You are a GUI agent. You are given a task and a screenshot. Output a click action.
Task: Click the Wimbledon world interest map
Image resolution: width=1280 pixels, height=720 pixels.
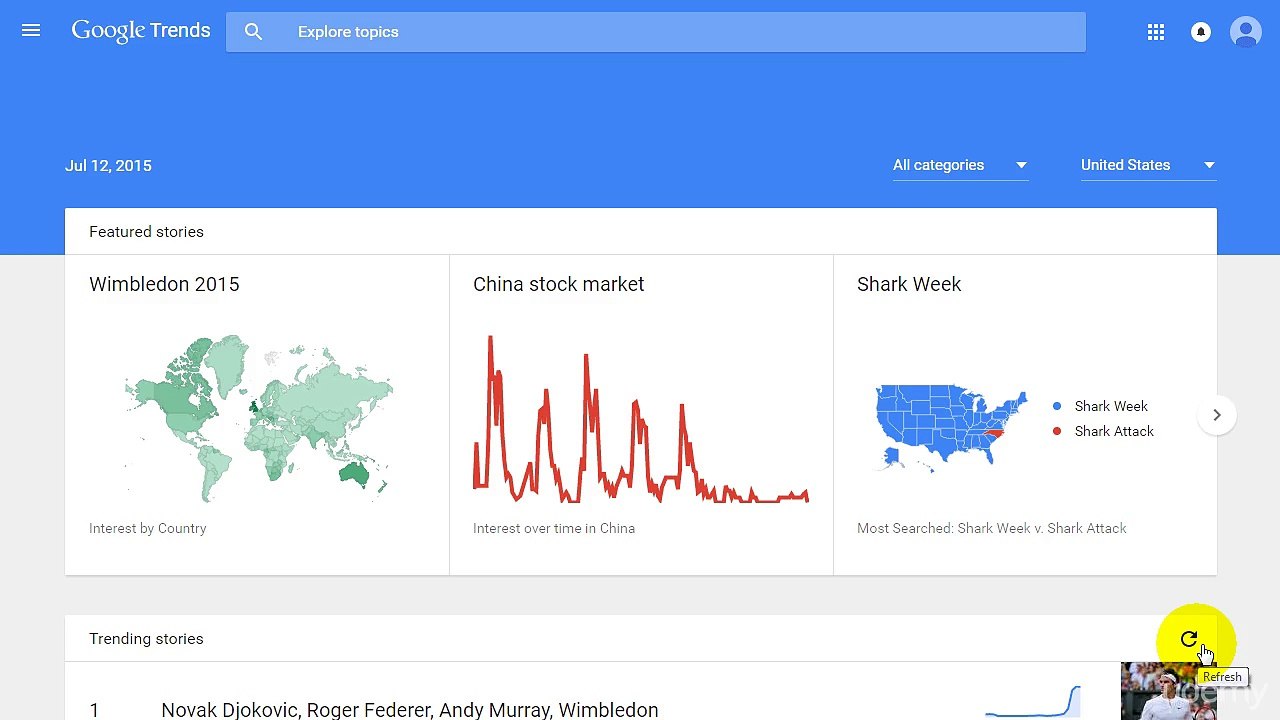[258, 418]
